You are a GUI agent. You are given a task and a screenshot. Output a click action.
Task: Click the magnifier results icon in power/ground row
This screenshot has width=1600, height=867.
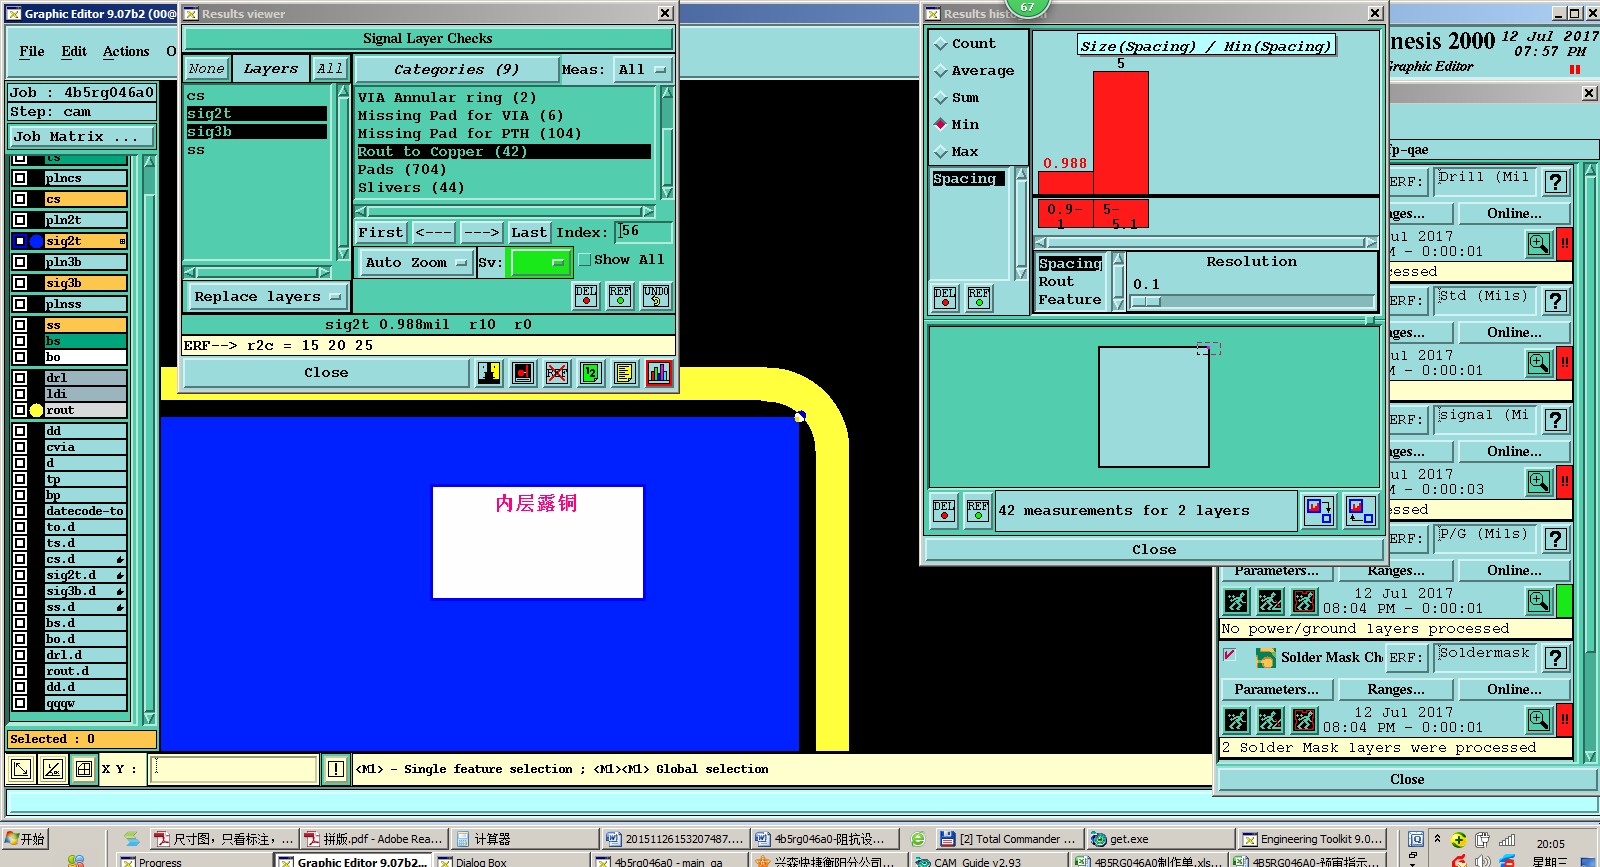tap(1539, 601)
